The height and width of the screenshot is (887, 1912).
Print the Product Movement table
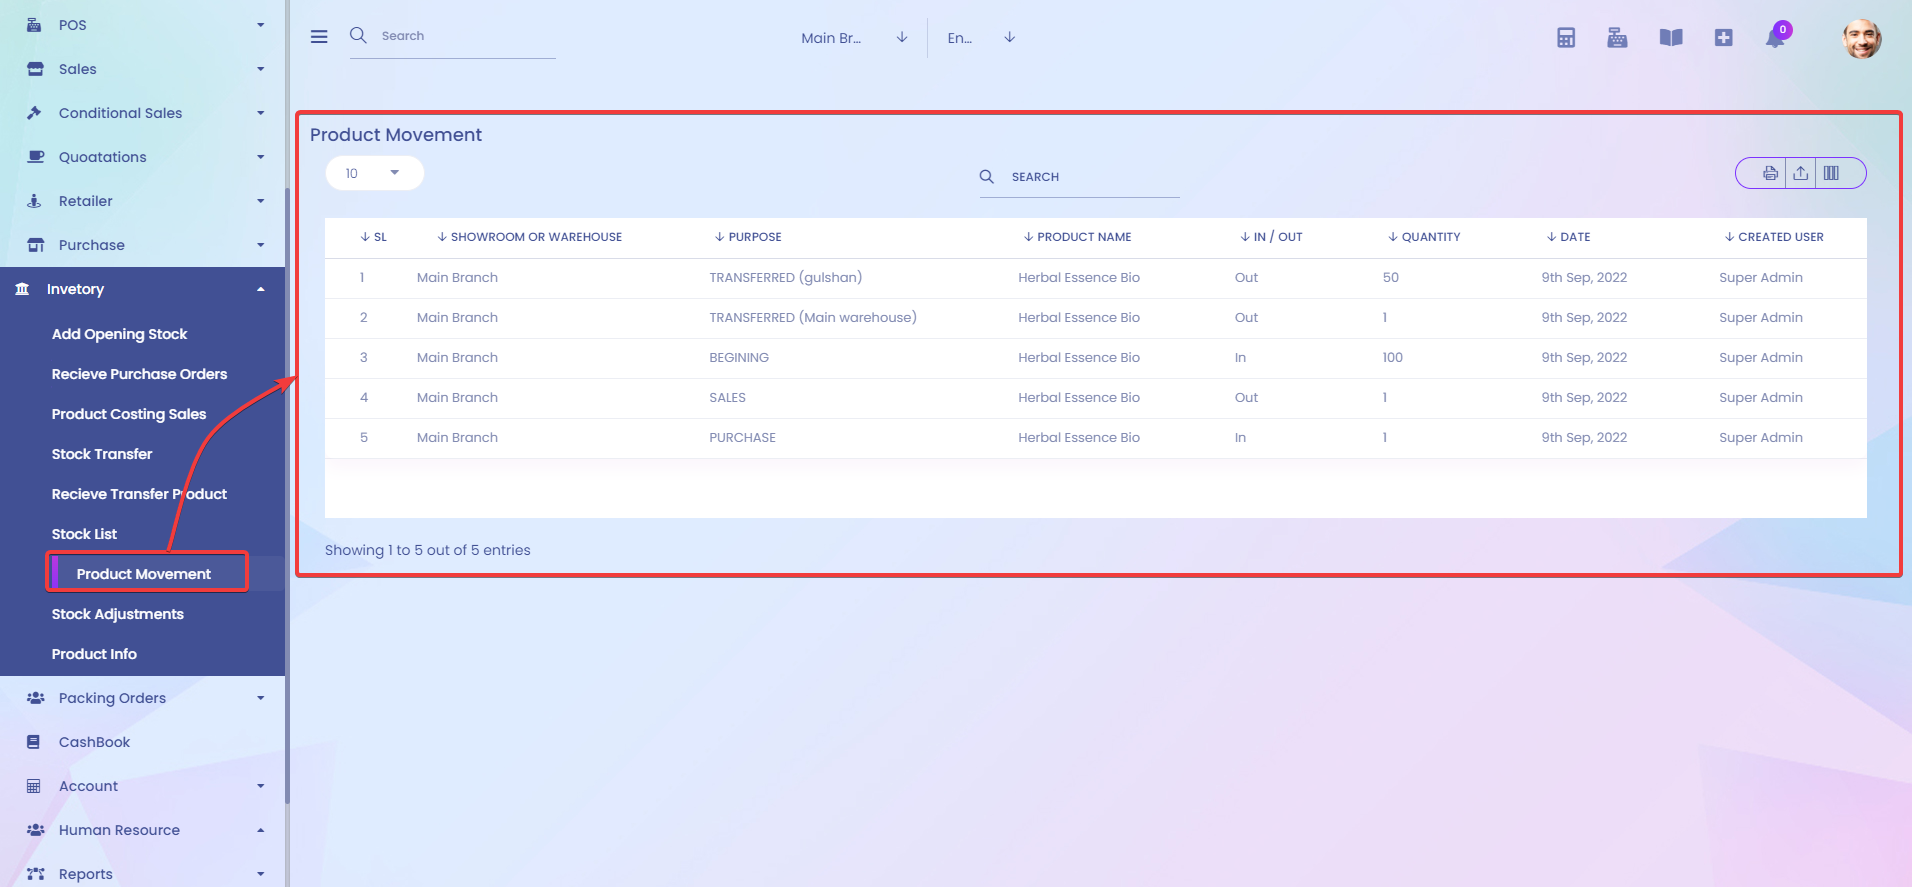(x=1770, y=173)
